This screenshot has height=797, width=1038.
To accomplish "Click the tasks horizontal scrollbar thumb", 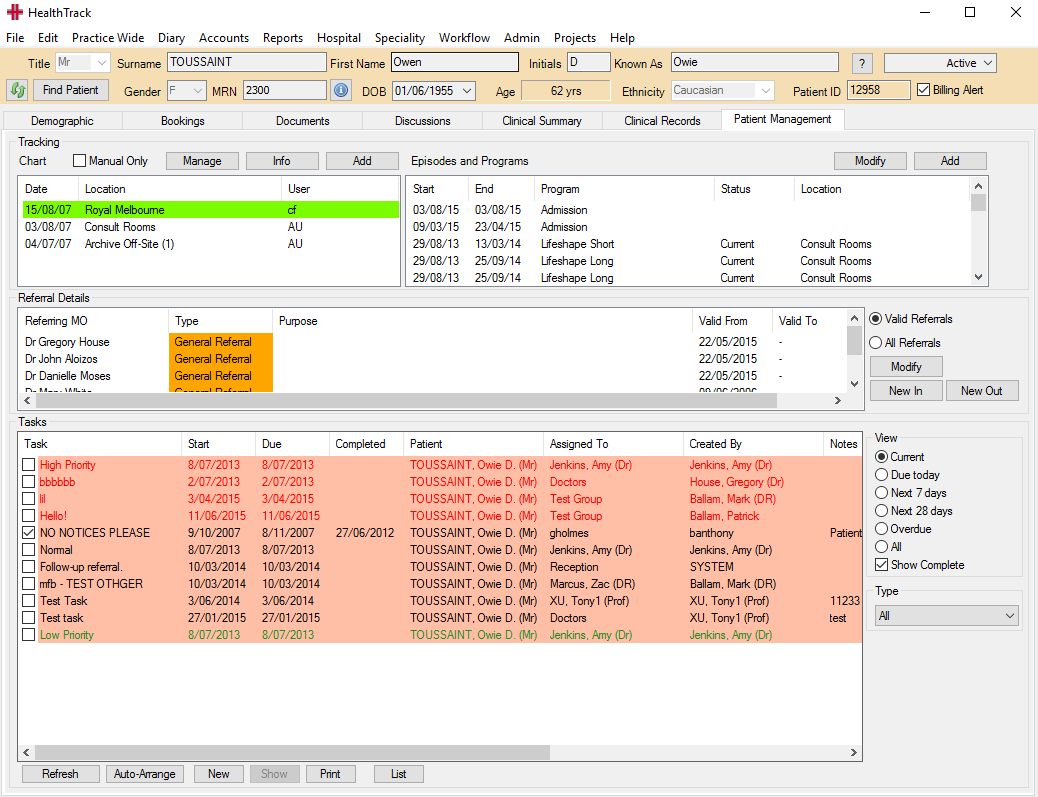I will pos(292,752).
